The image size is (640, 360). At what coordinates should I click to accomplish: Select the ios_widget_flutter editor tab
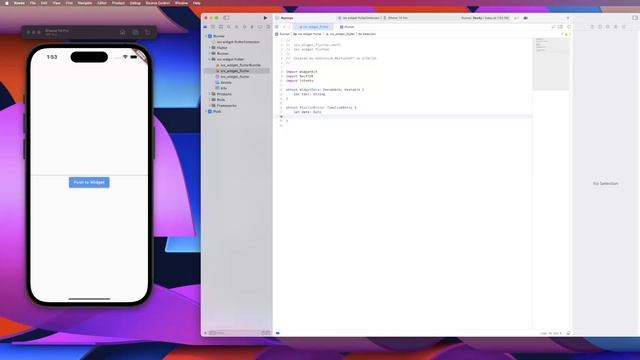click(x=313, y=27)
